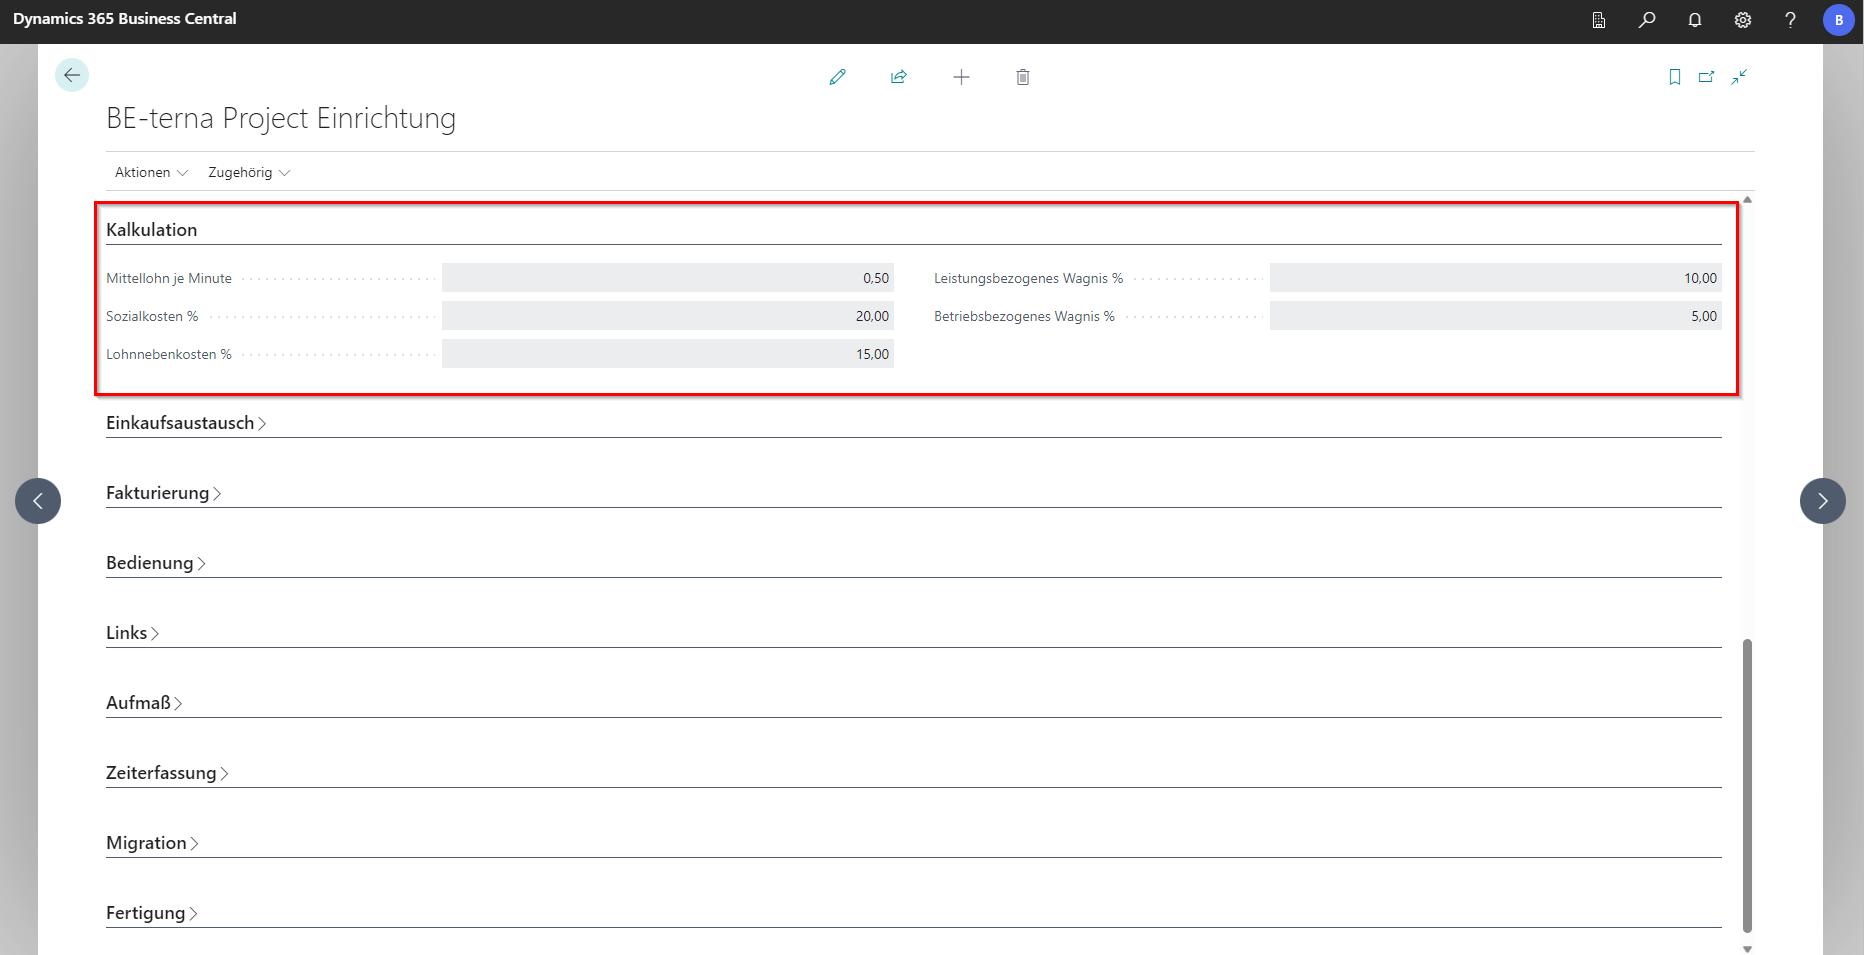The width and height of the screenshot is (1864, 955).
Task: Open the notifications bell
Action: (1694, 20)
